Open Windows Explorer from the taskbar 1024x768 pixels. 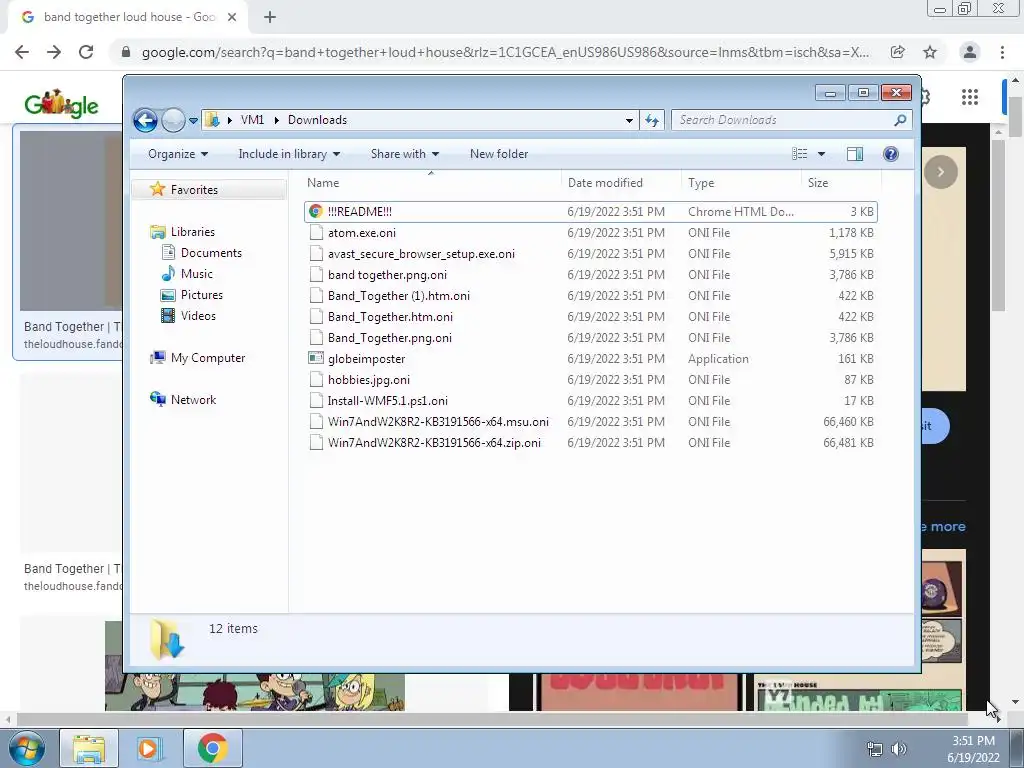(89, 748)
